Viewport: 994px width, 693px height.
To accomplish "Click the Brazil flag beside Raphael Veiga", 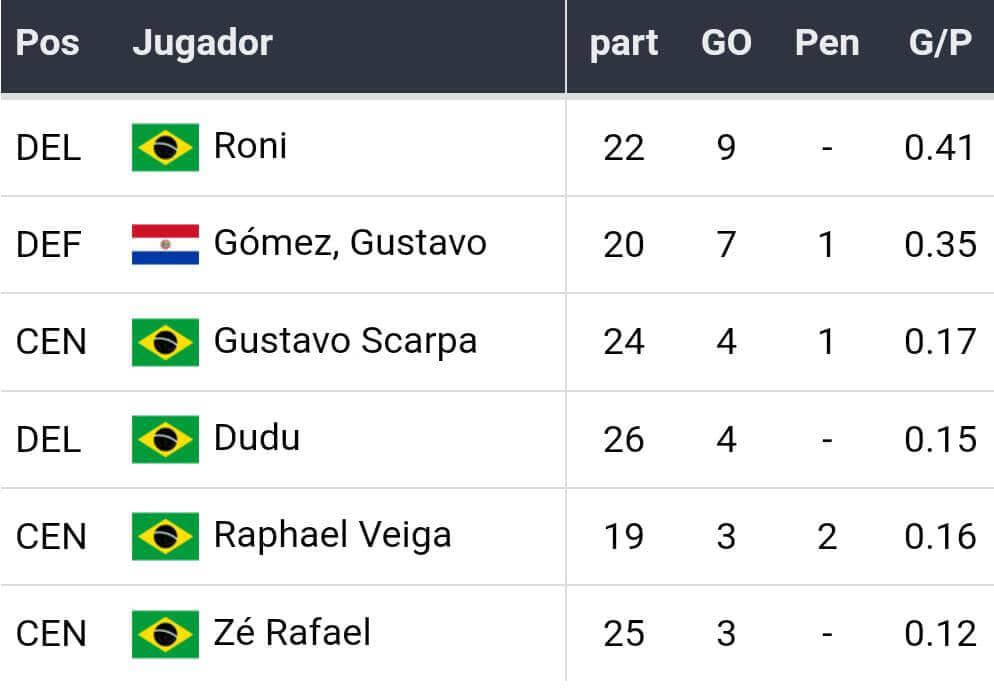I will (x=165, y=536).
